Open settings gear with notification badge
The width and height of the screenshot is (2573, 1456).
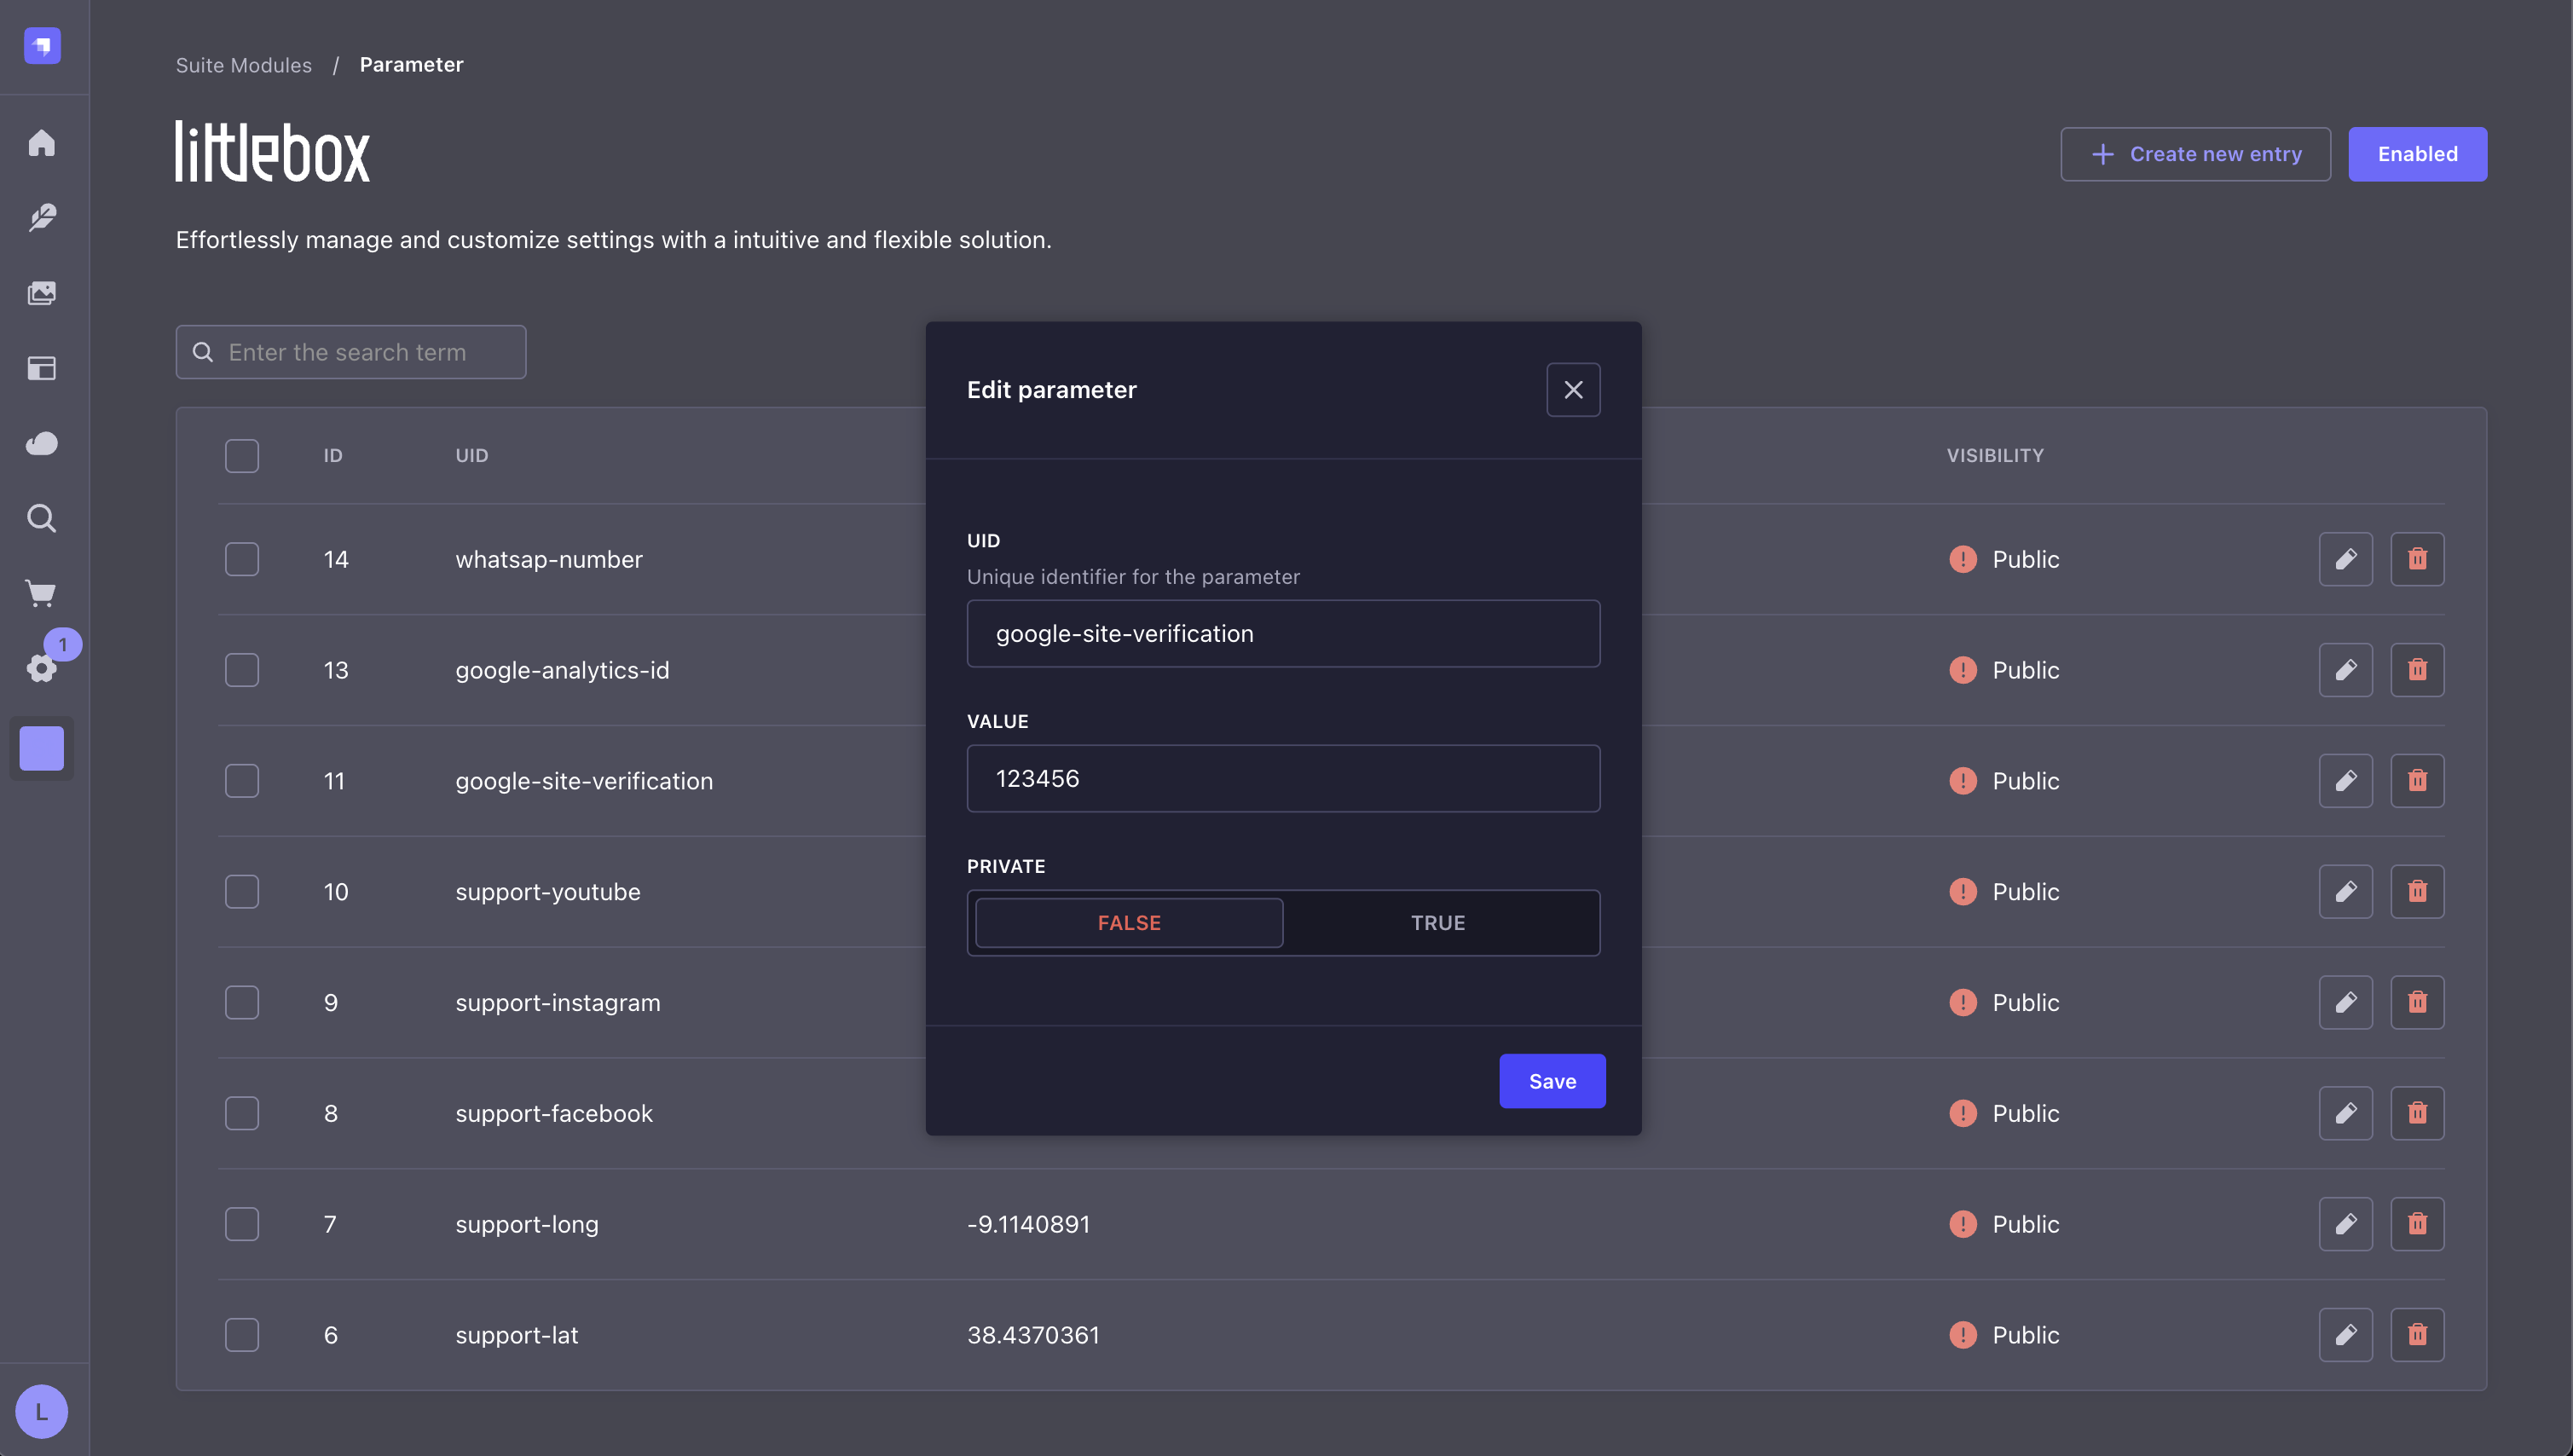(x=41, y=667)
